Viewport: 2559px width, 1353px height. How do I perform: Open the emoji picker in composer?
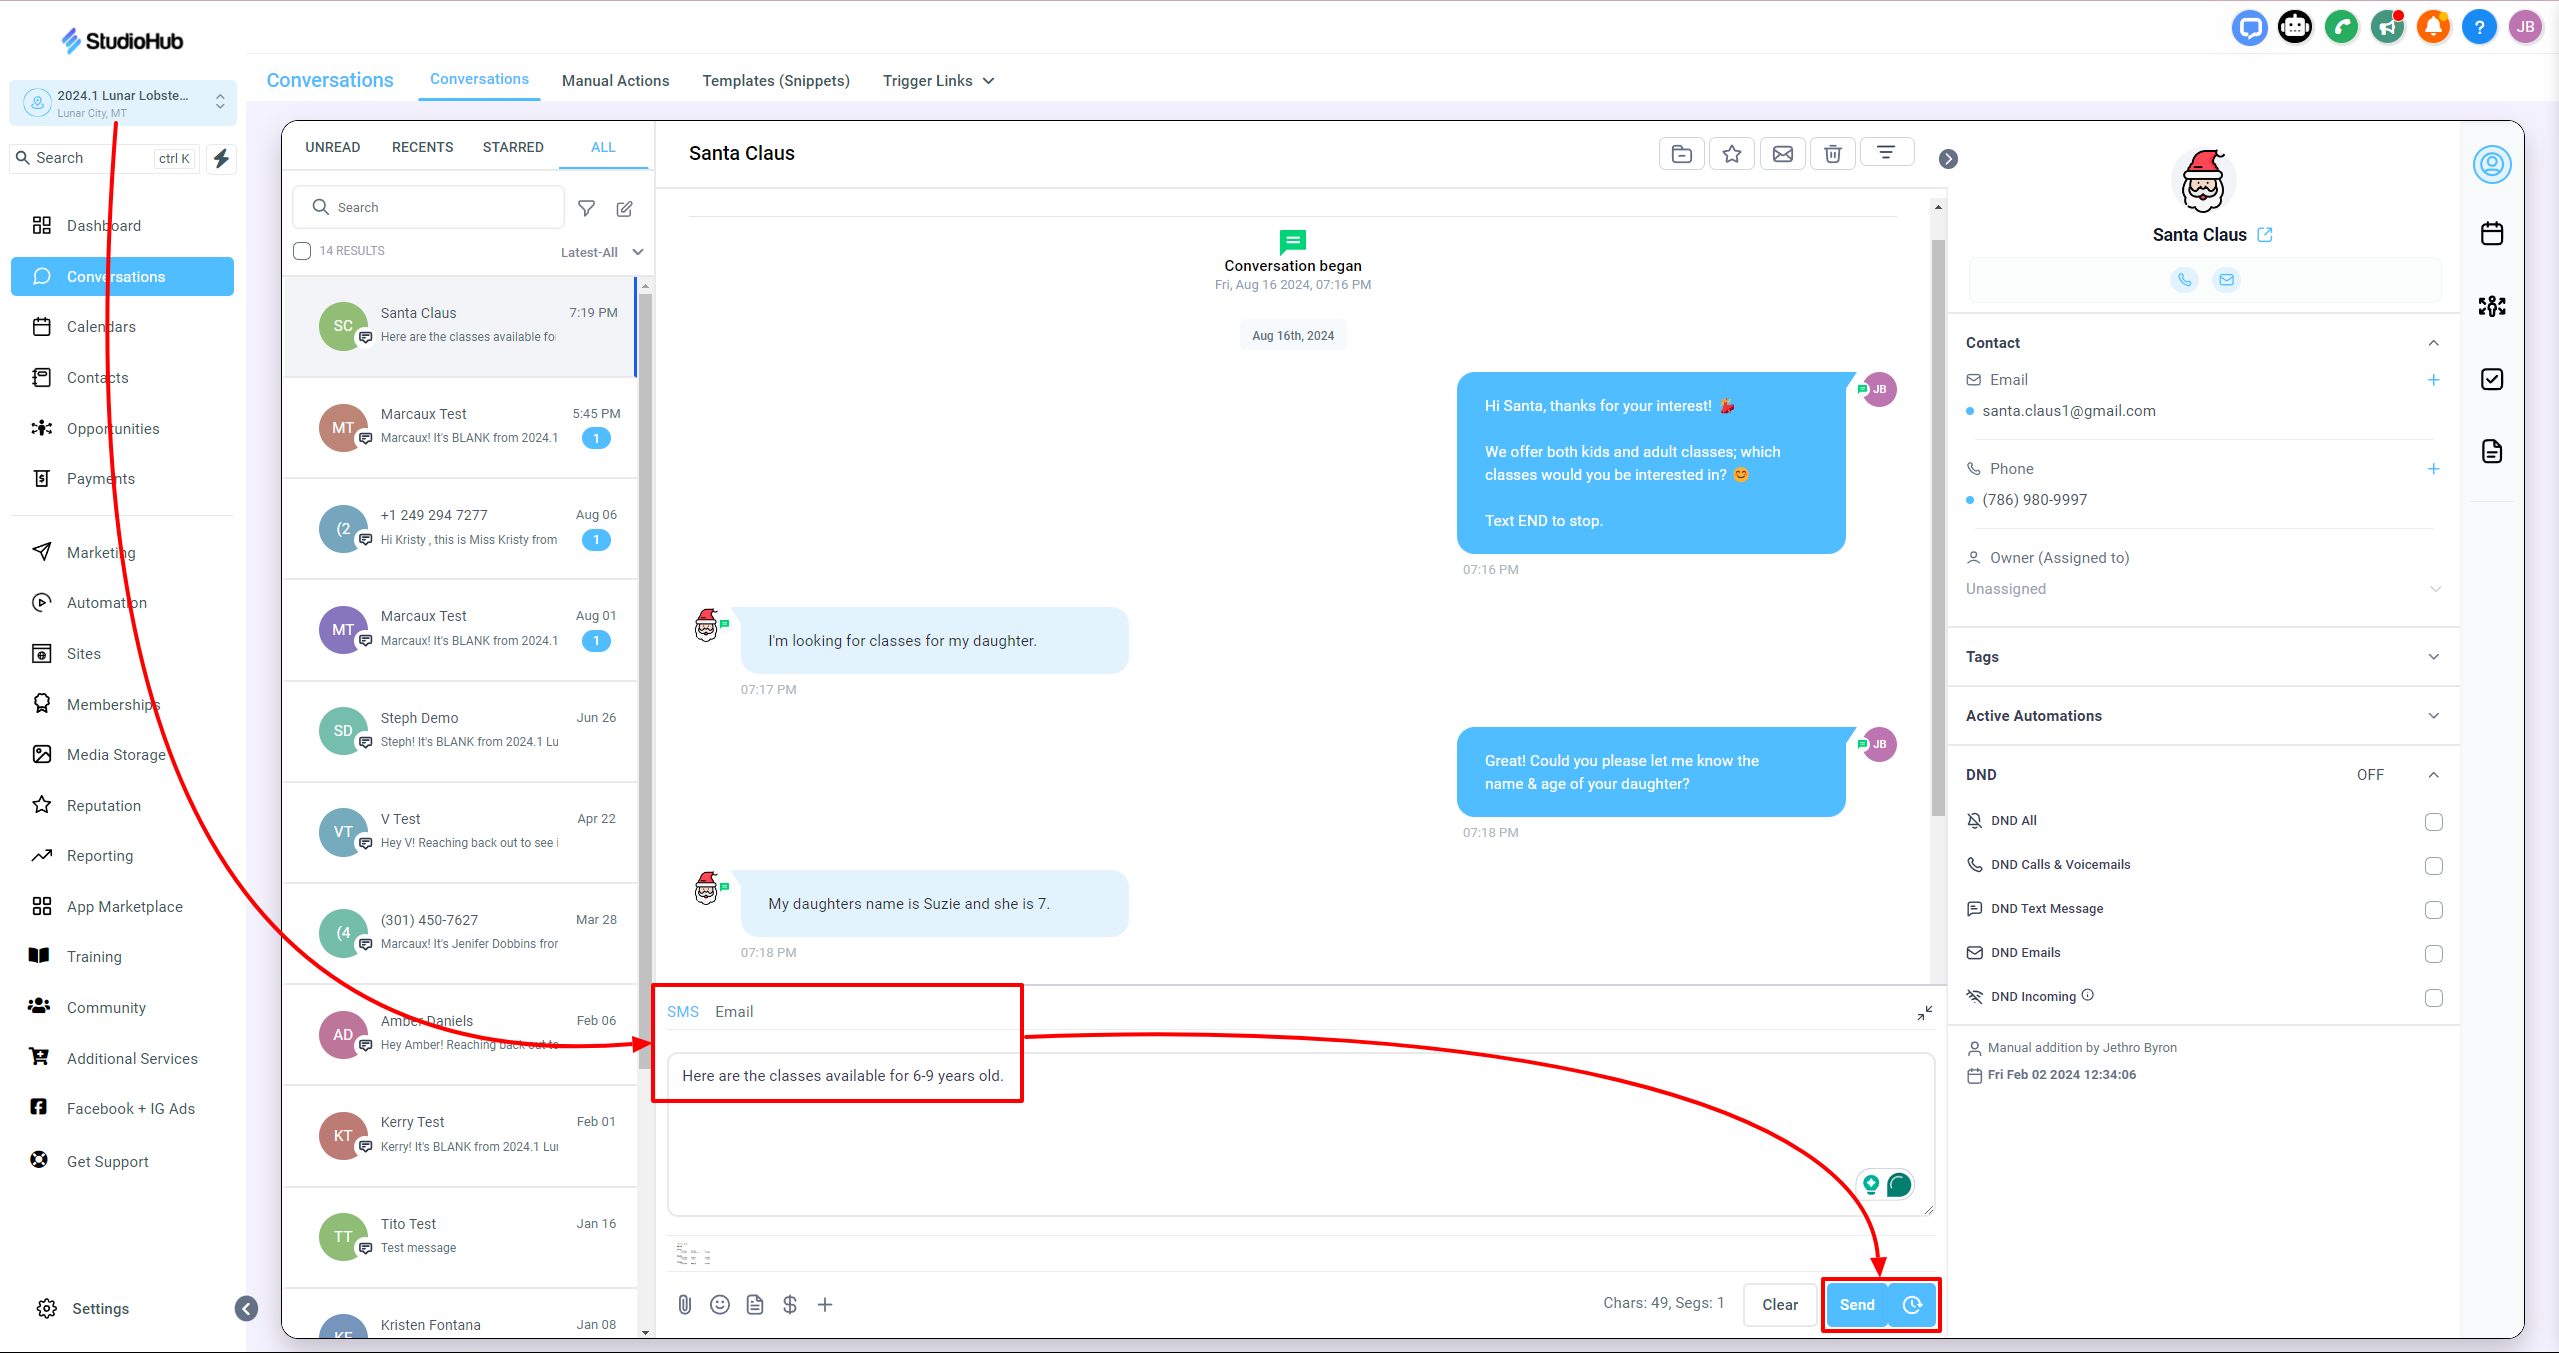coord(719,1304)
